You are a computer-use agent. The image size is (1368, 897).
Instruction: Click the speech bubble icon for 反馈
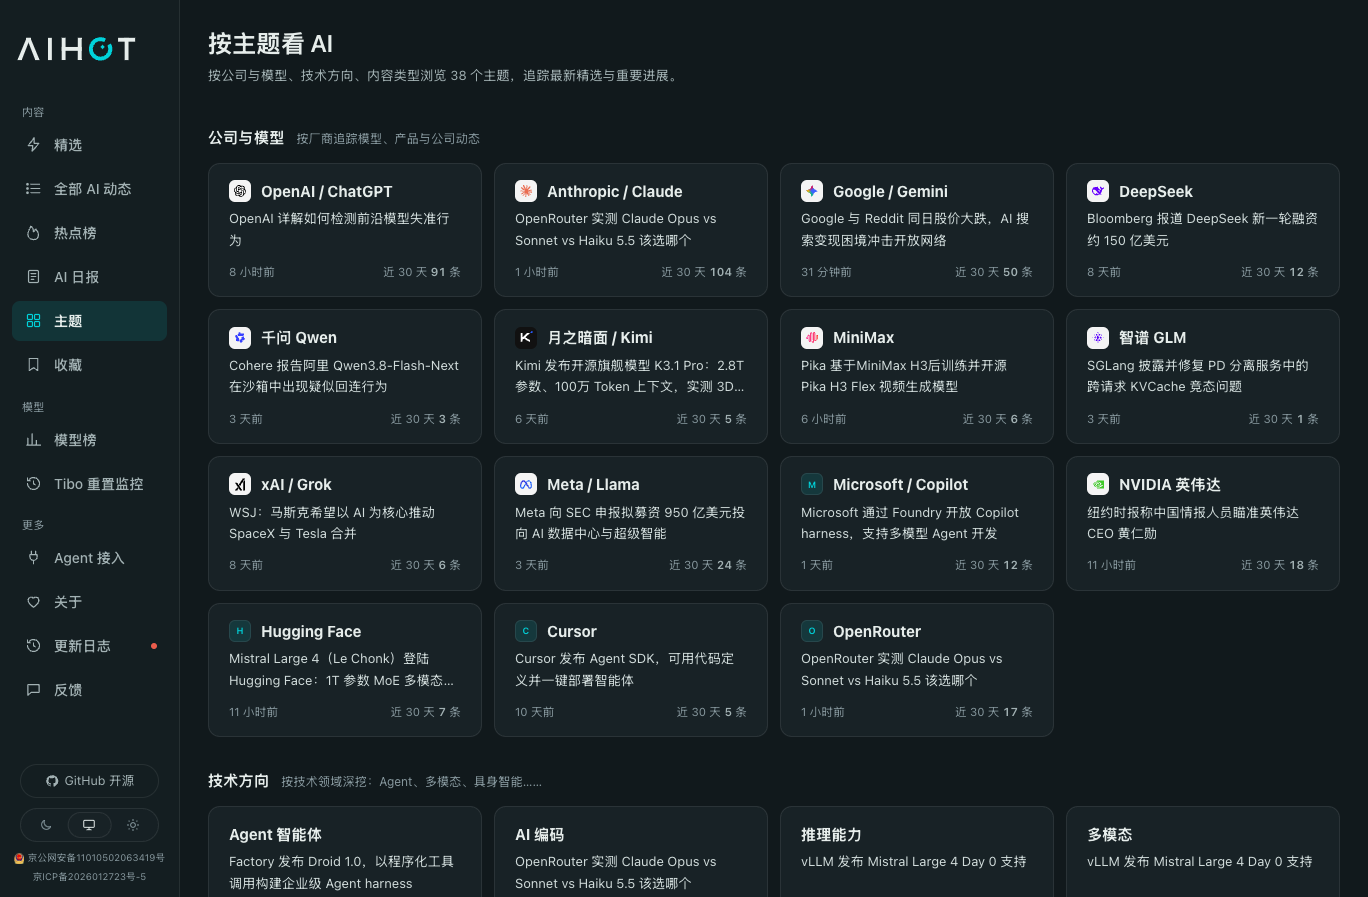pos(33,690)
